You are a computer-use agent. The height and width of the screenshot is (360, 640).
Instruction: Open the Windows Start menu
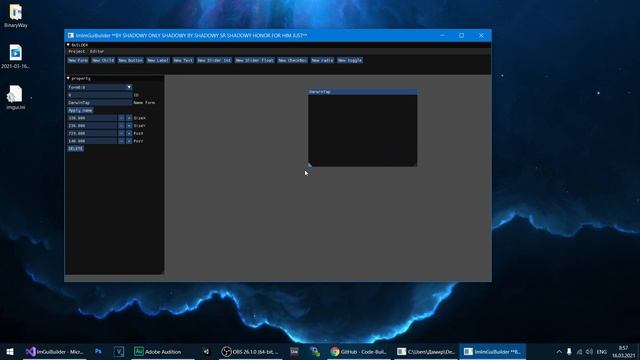10,351
